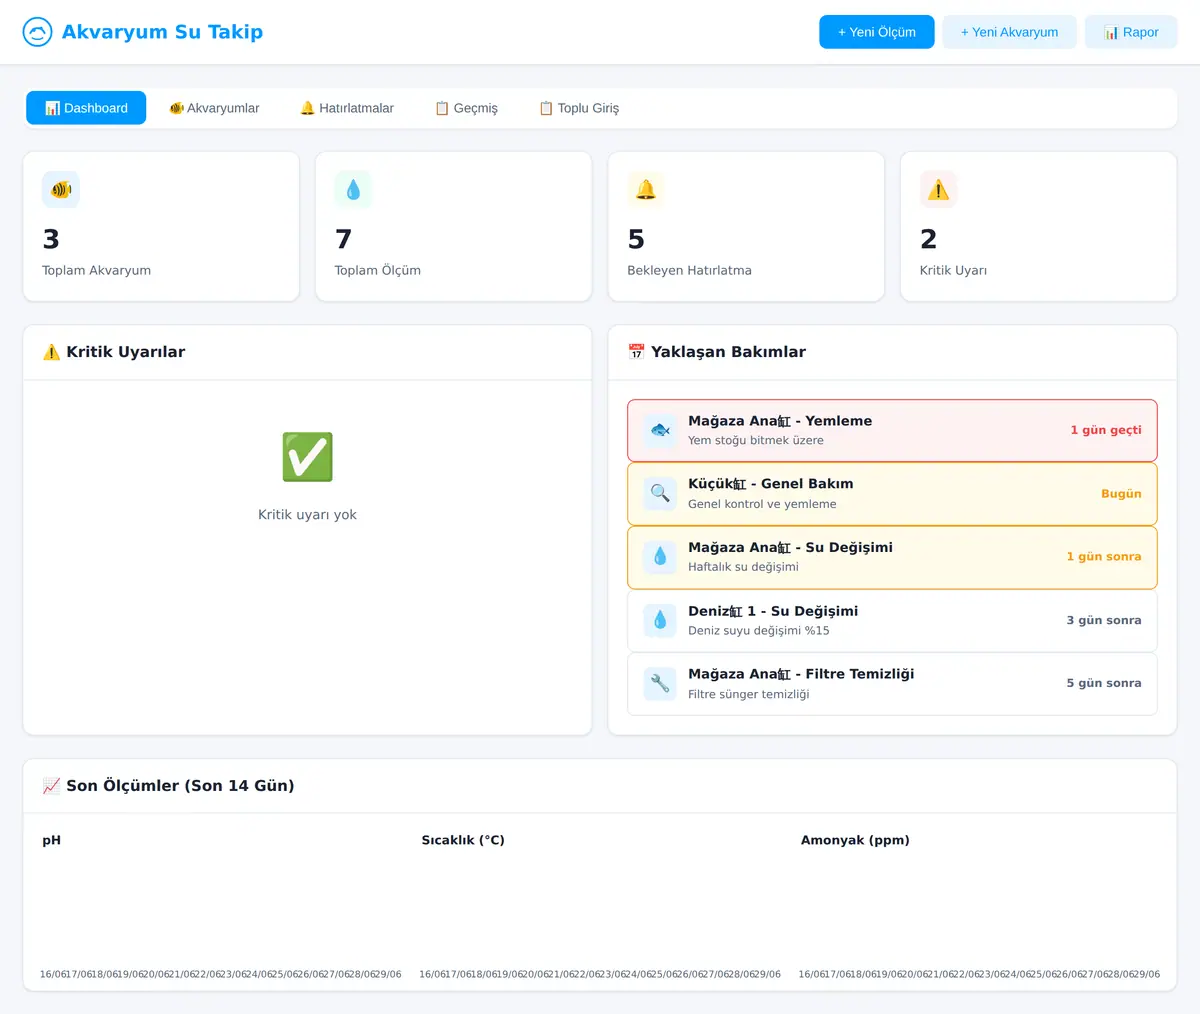1200x1014 pixels.
Task: Click the water drop icon beside Deniz Su Değişimi
Action: point(660,620)
